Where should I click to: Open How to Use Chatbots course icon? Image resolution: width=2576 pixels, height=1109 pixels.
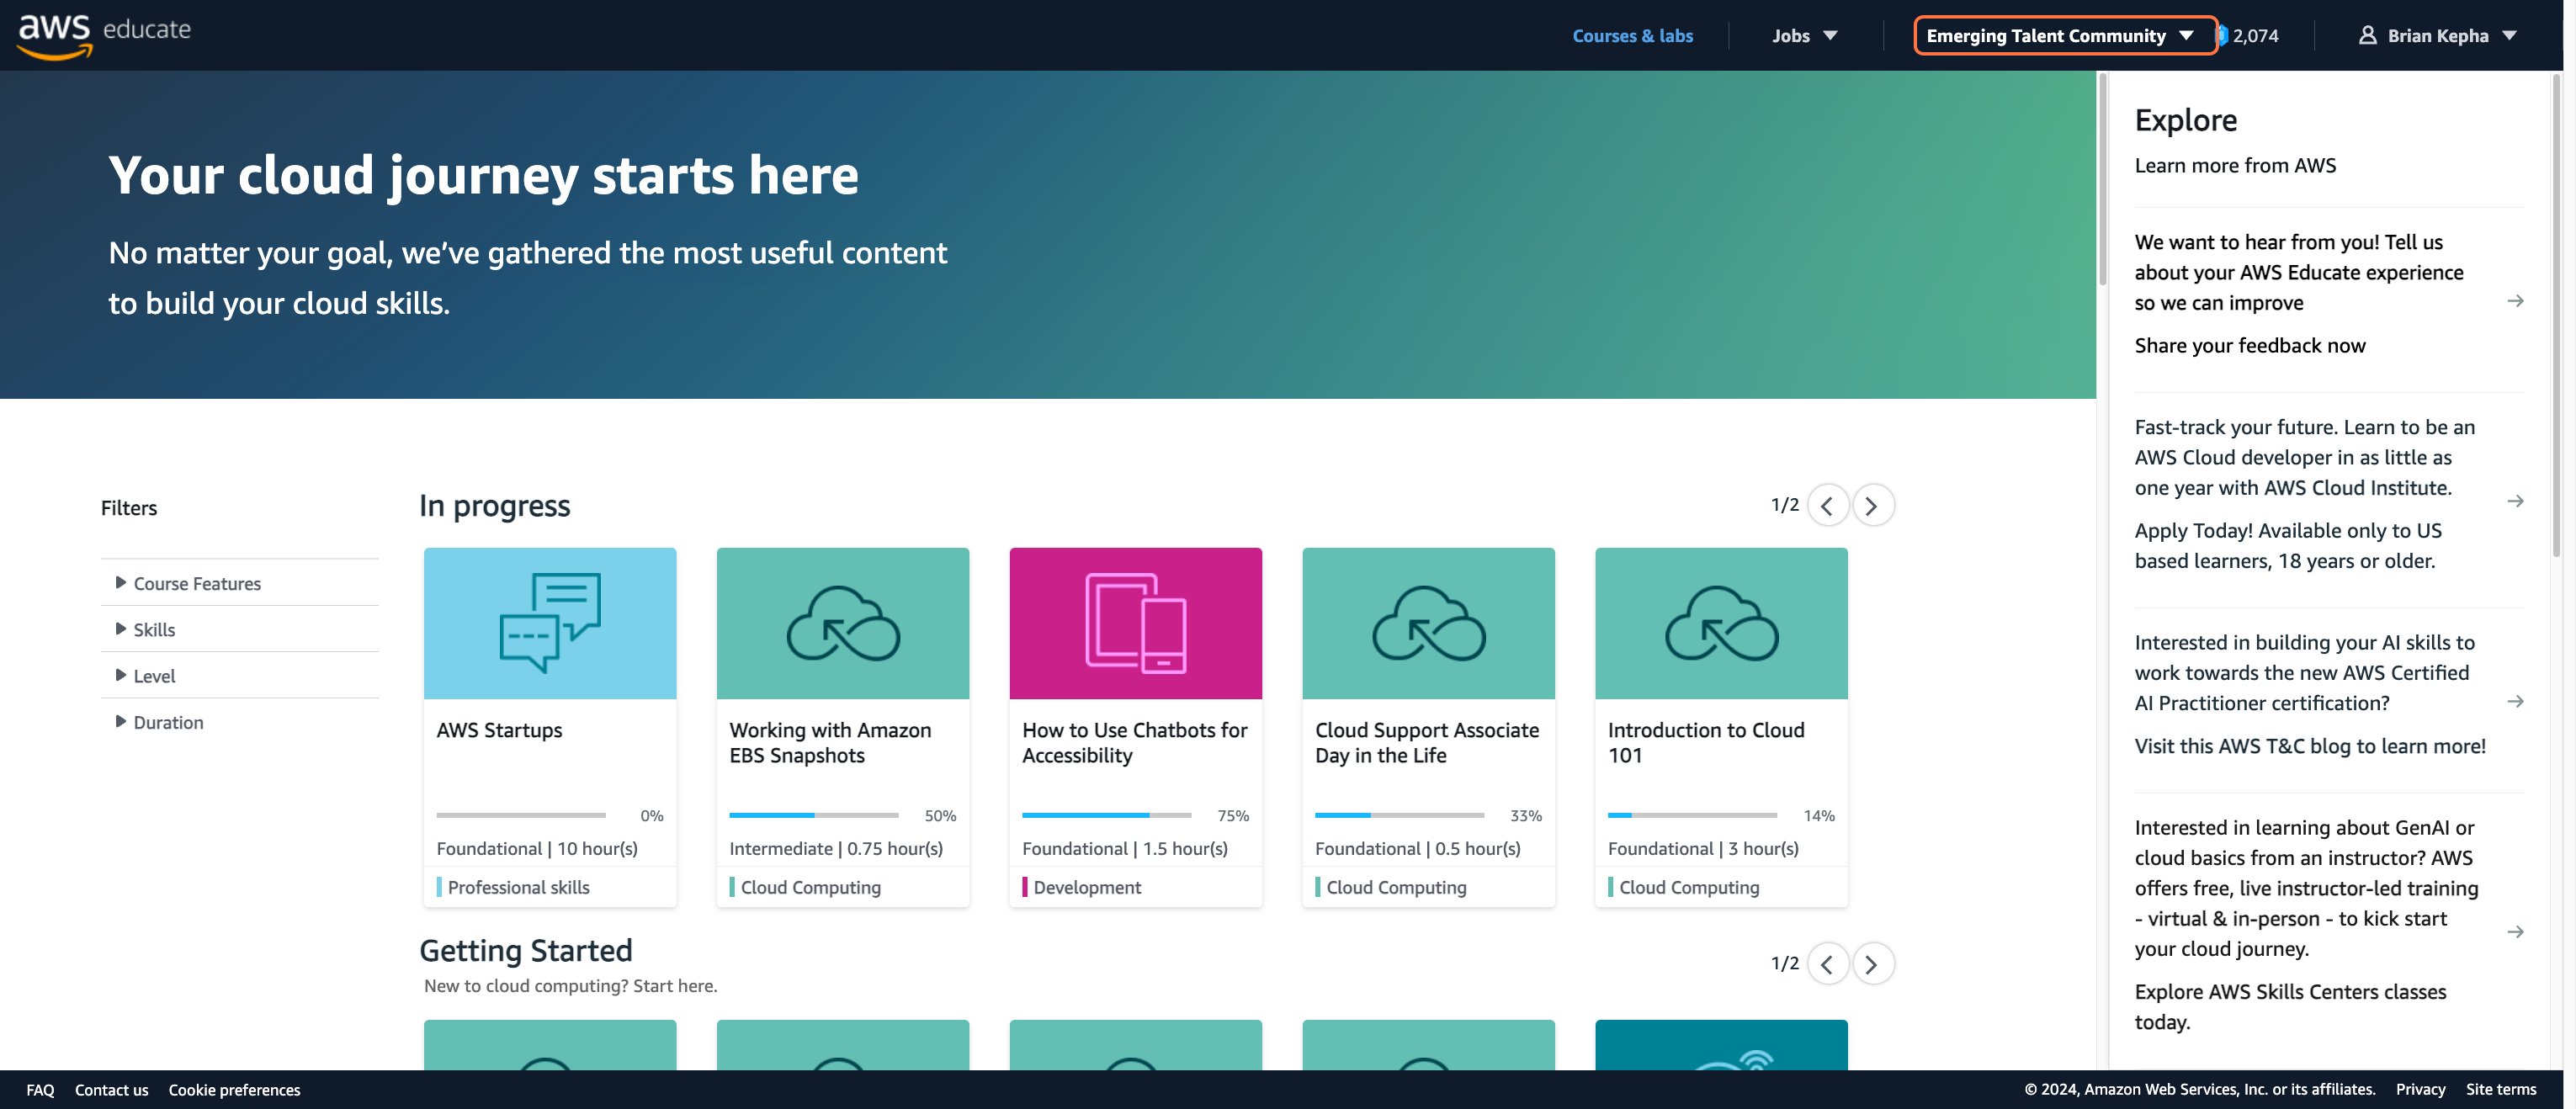pos(1135,623)
